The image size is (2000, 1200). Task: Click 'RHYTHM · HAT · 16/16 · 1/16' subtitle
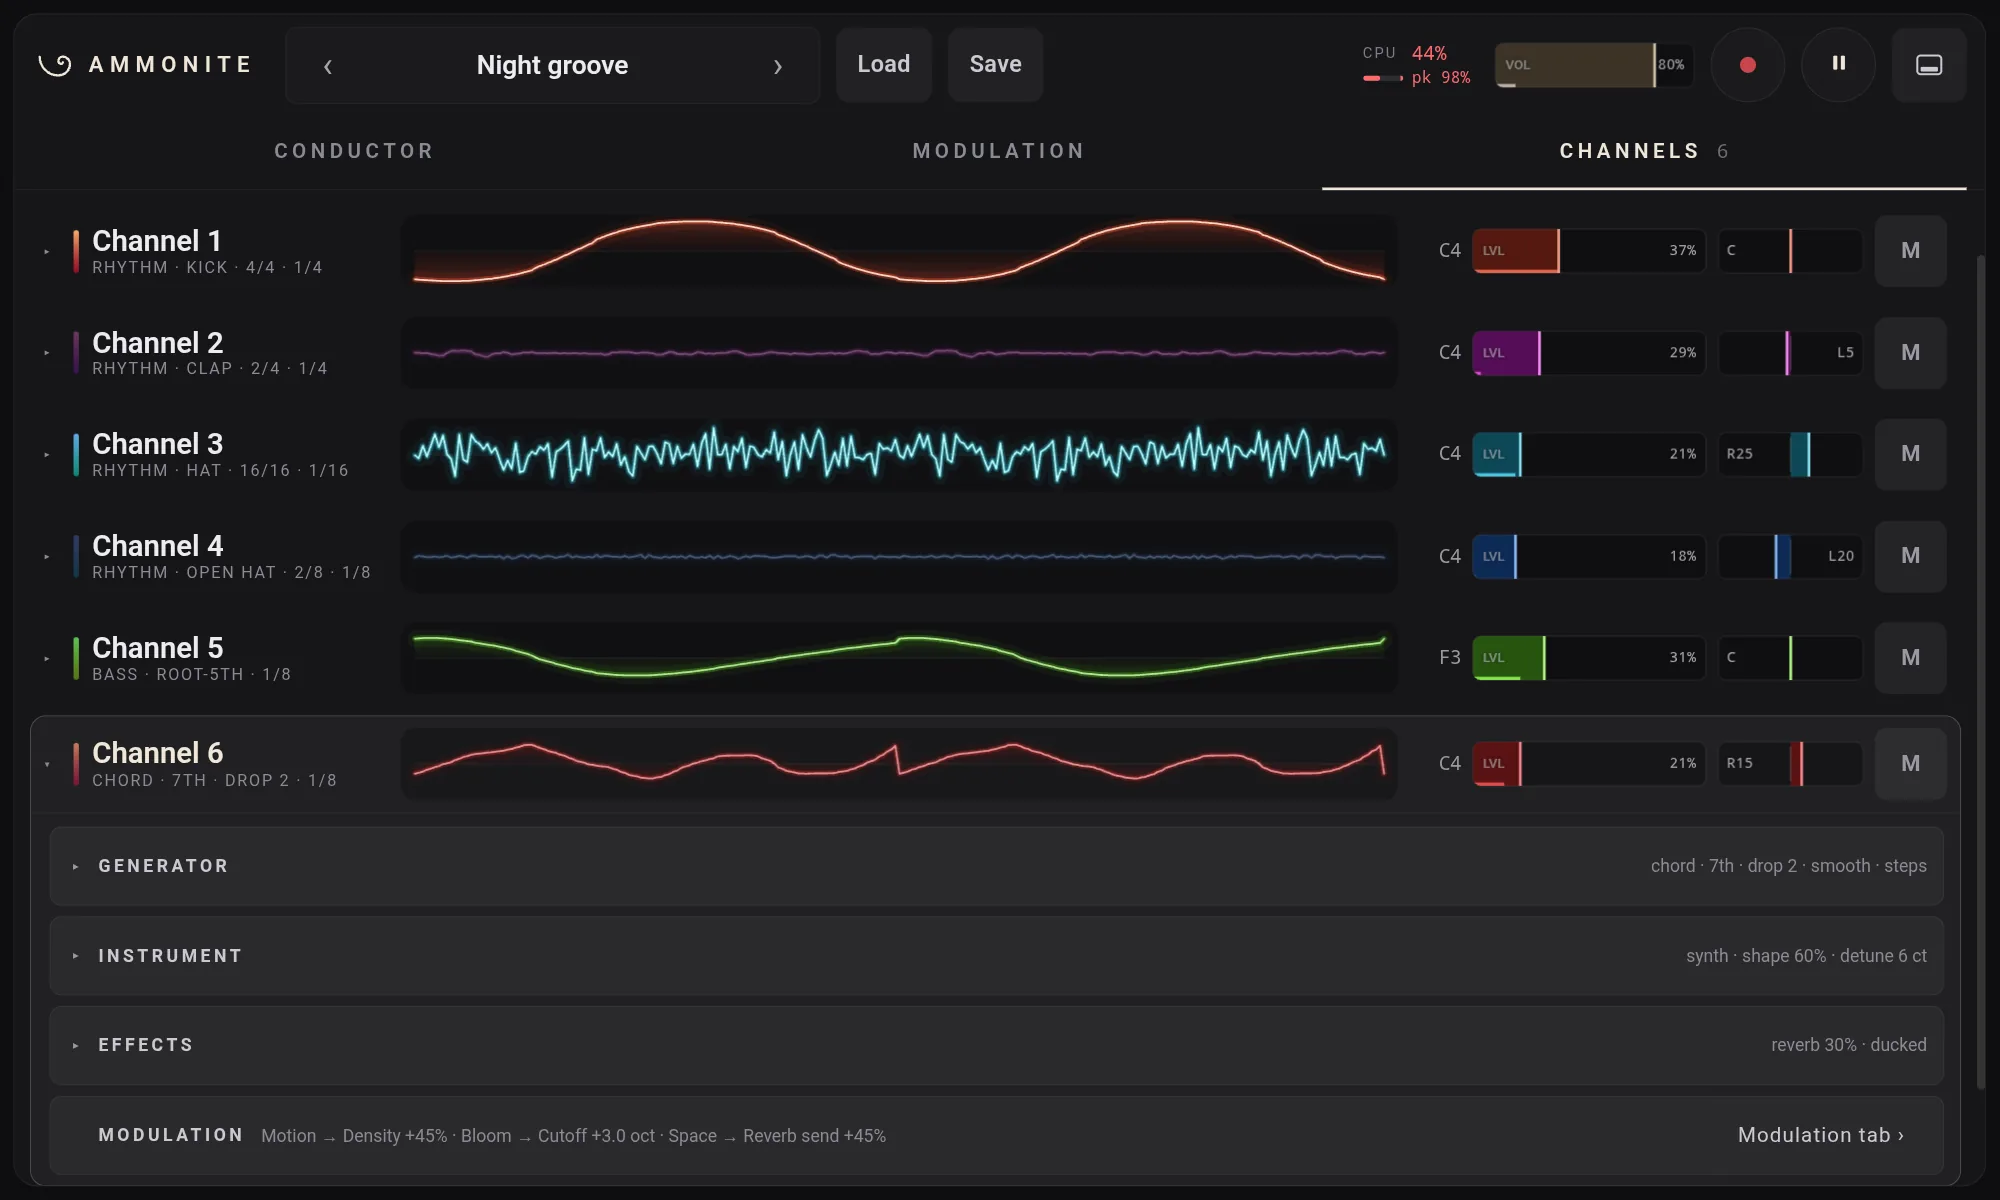pyautogui.click(x=220, y=471)
